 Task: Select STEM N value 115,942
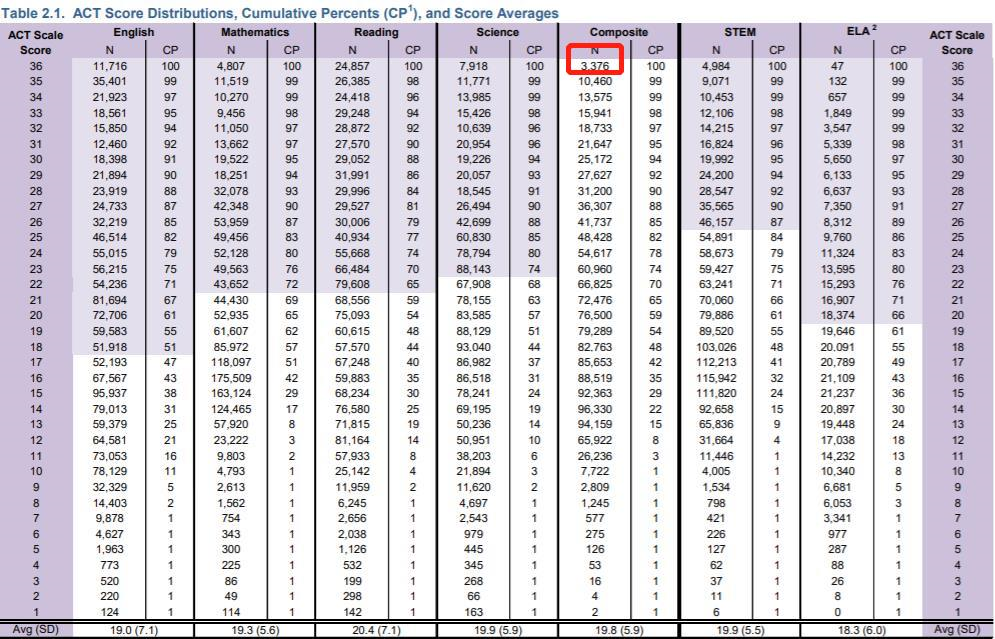(x=716, y=378)
